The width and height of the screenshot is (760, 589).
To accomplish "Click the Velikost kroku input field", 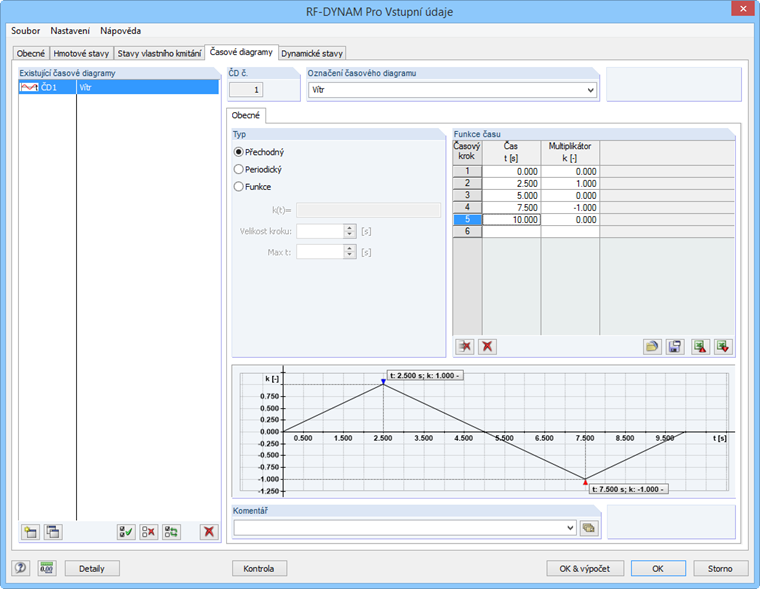I will tap(320, 231).
